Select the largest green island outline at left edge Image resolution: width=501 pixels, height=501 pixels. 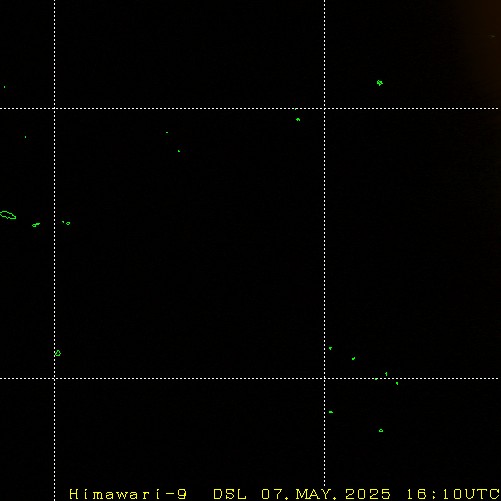pos(8,215)
